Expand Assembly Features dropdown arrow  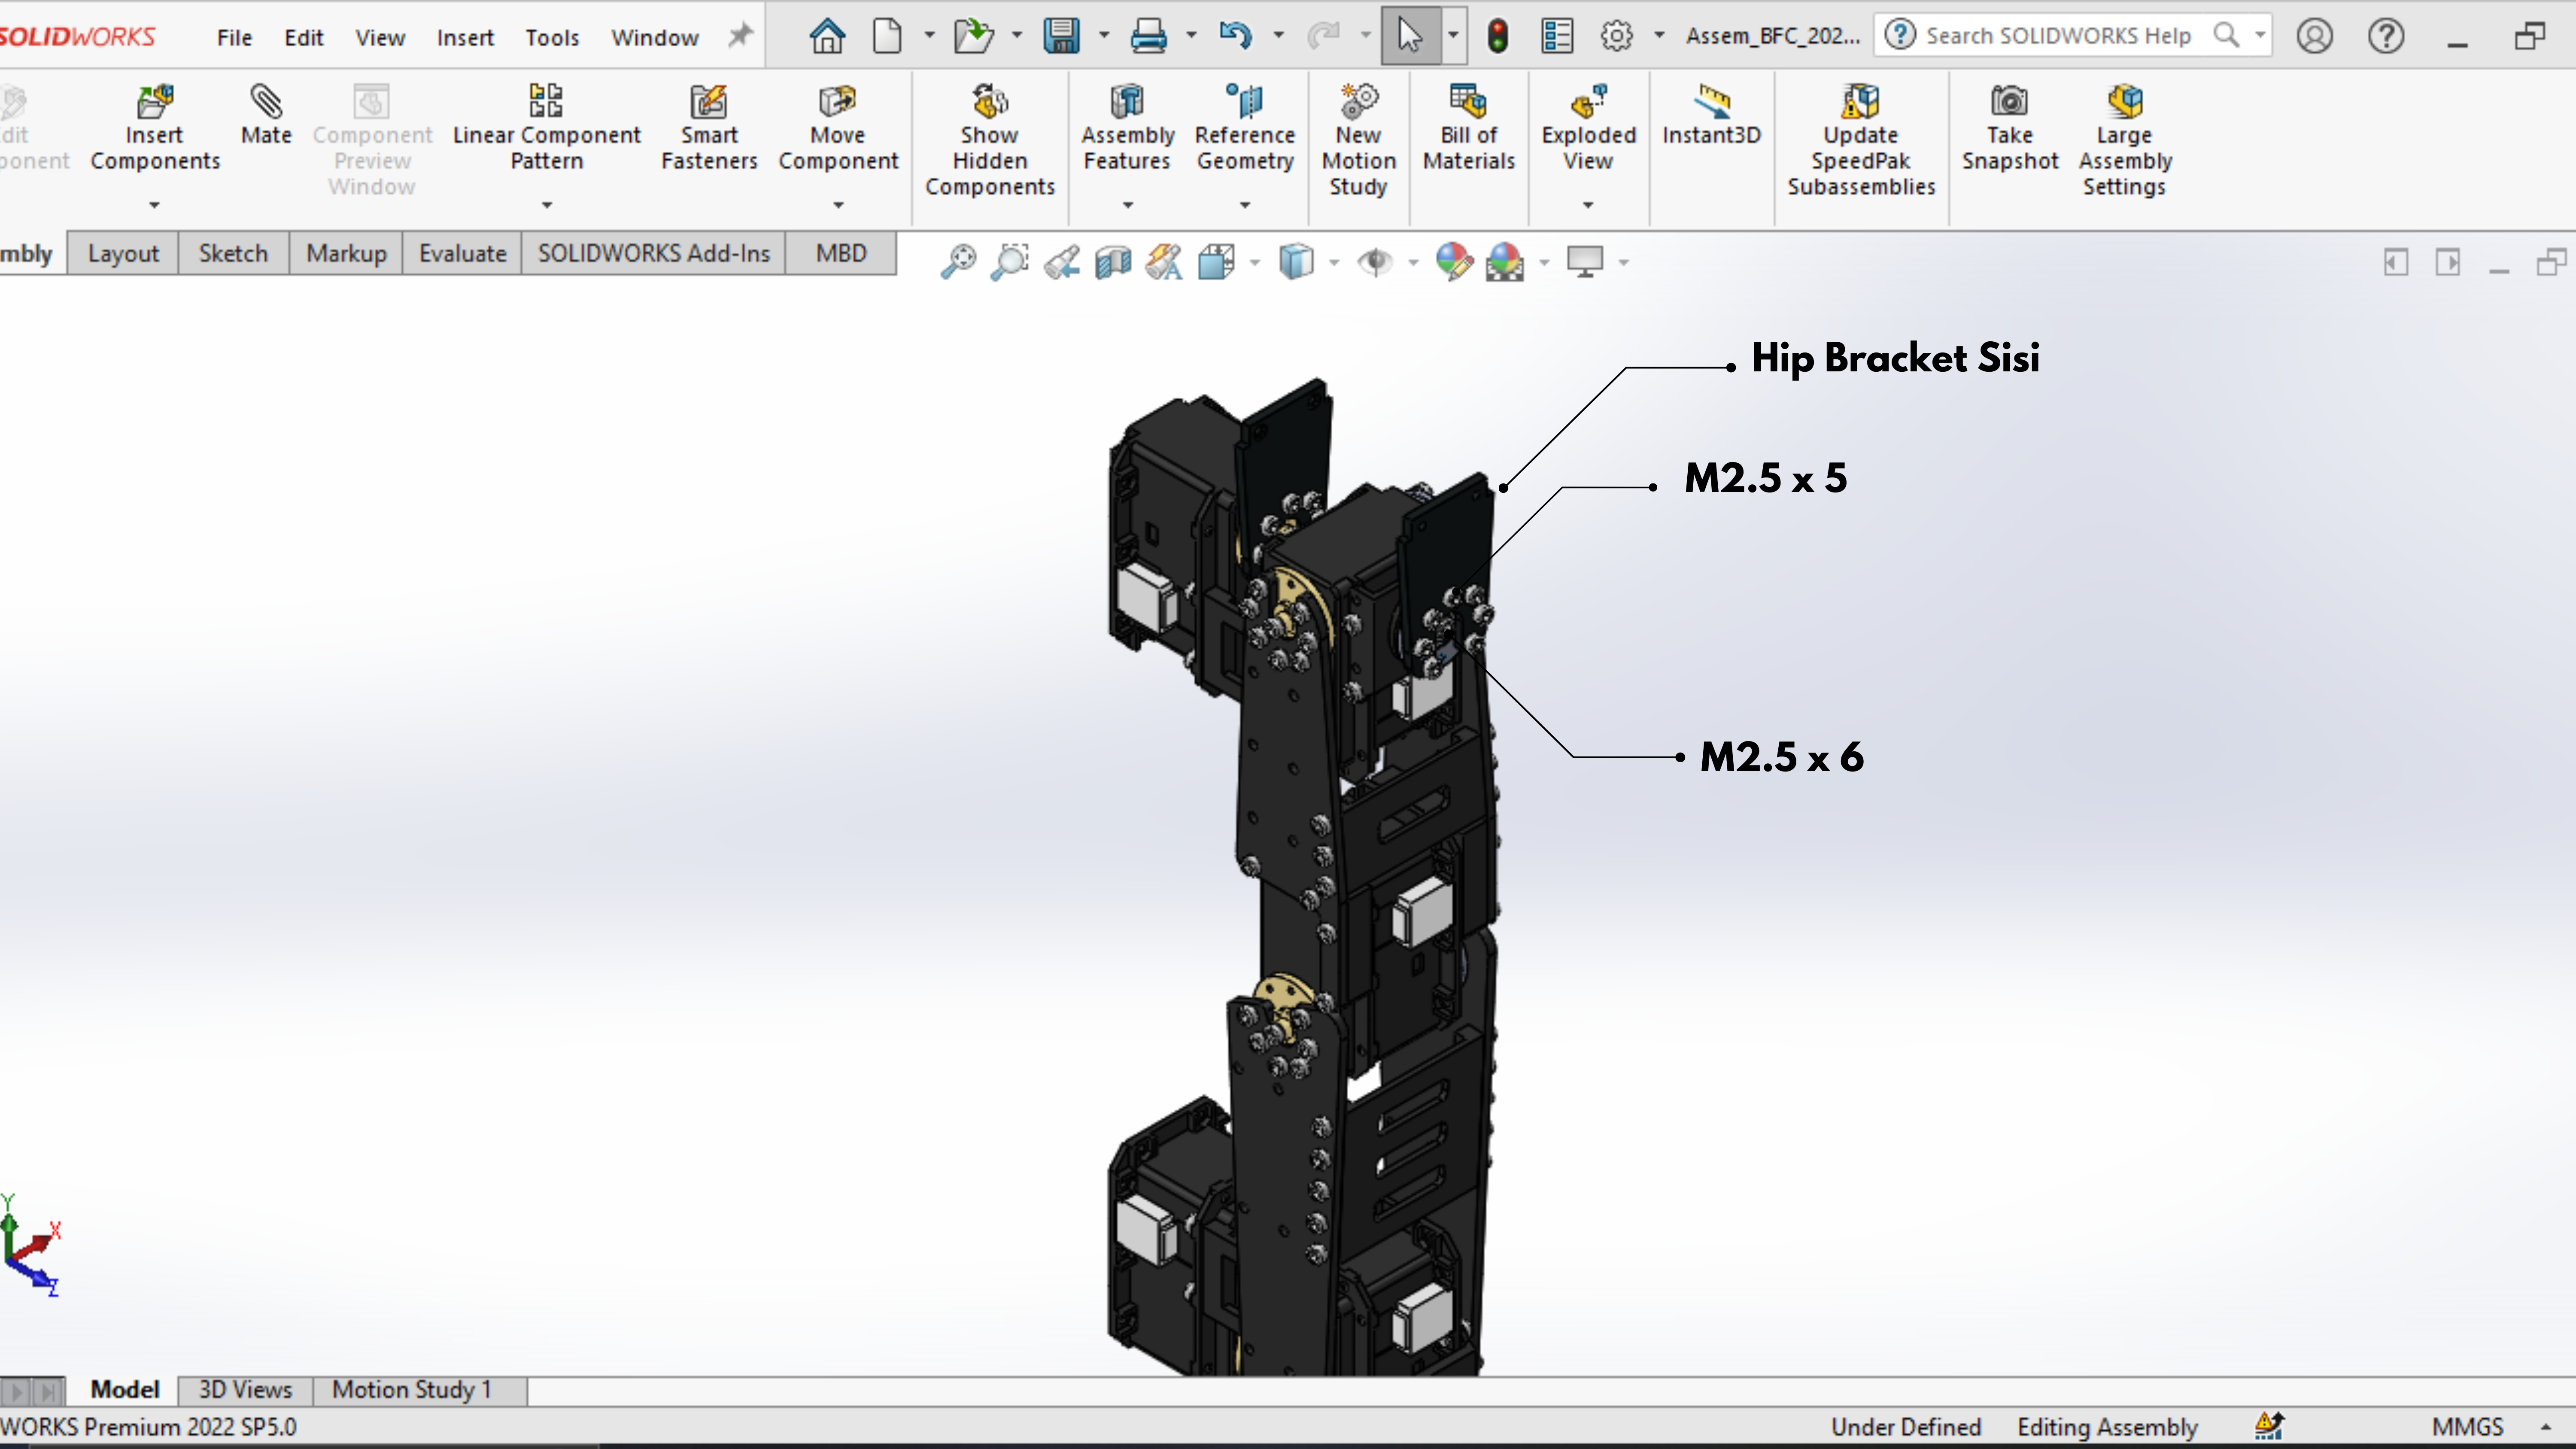1127,205
